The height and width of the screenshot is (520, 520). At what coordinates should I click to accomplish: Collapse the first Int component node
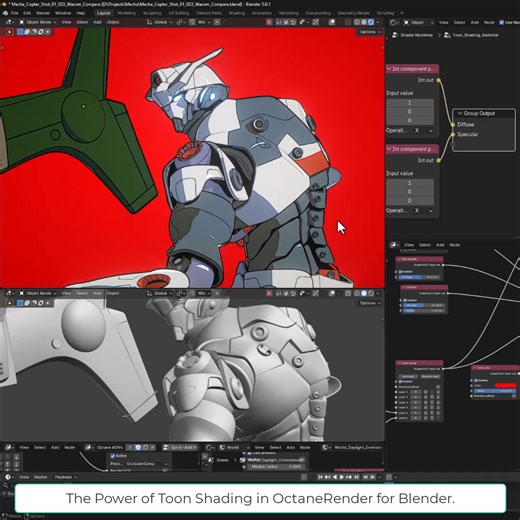[389, 69]
